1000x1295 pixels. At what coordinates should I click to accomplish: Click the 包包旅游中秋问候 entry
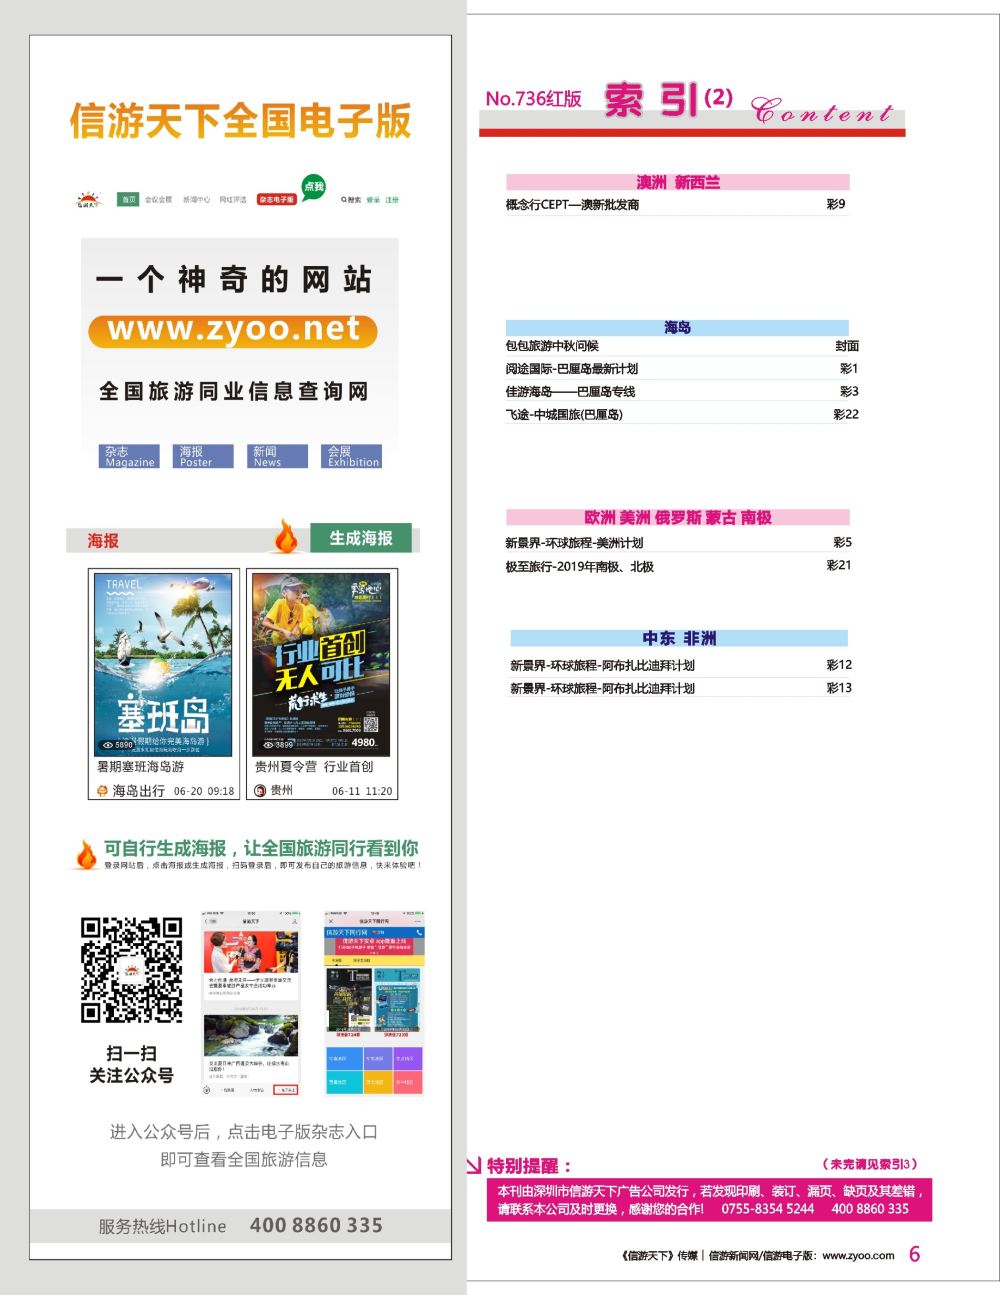[x=552, y=346]
